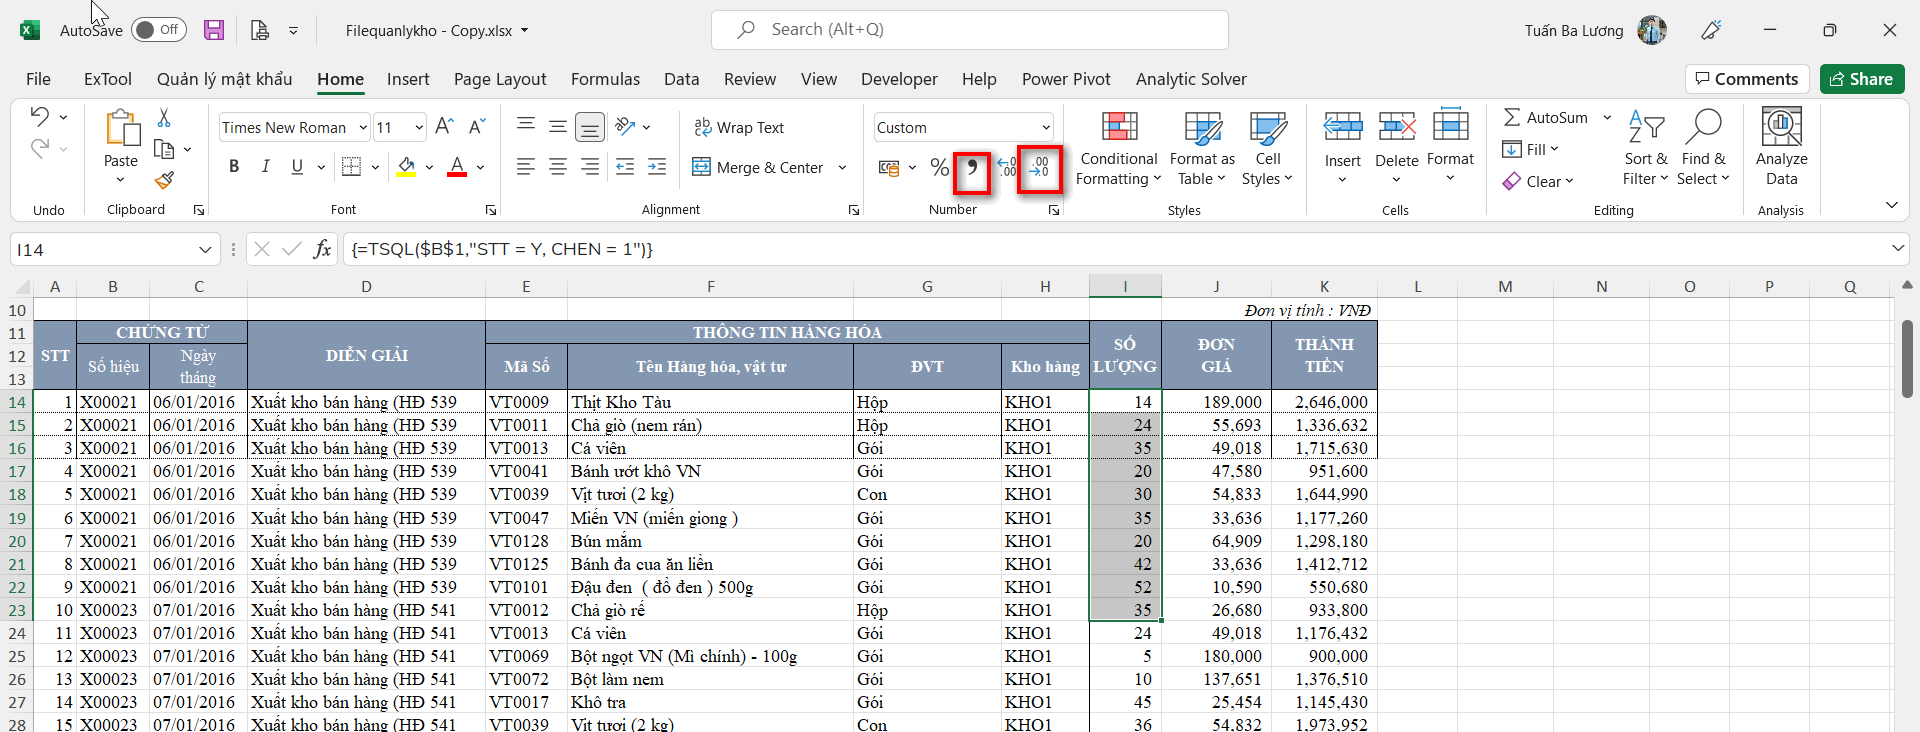The height and width of the screenshot is (732, 1920).
Task: Toggle Underline formatting
Action: (297, 167)
